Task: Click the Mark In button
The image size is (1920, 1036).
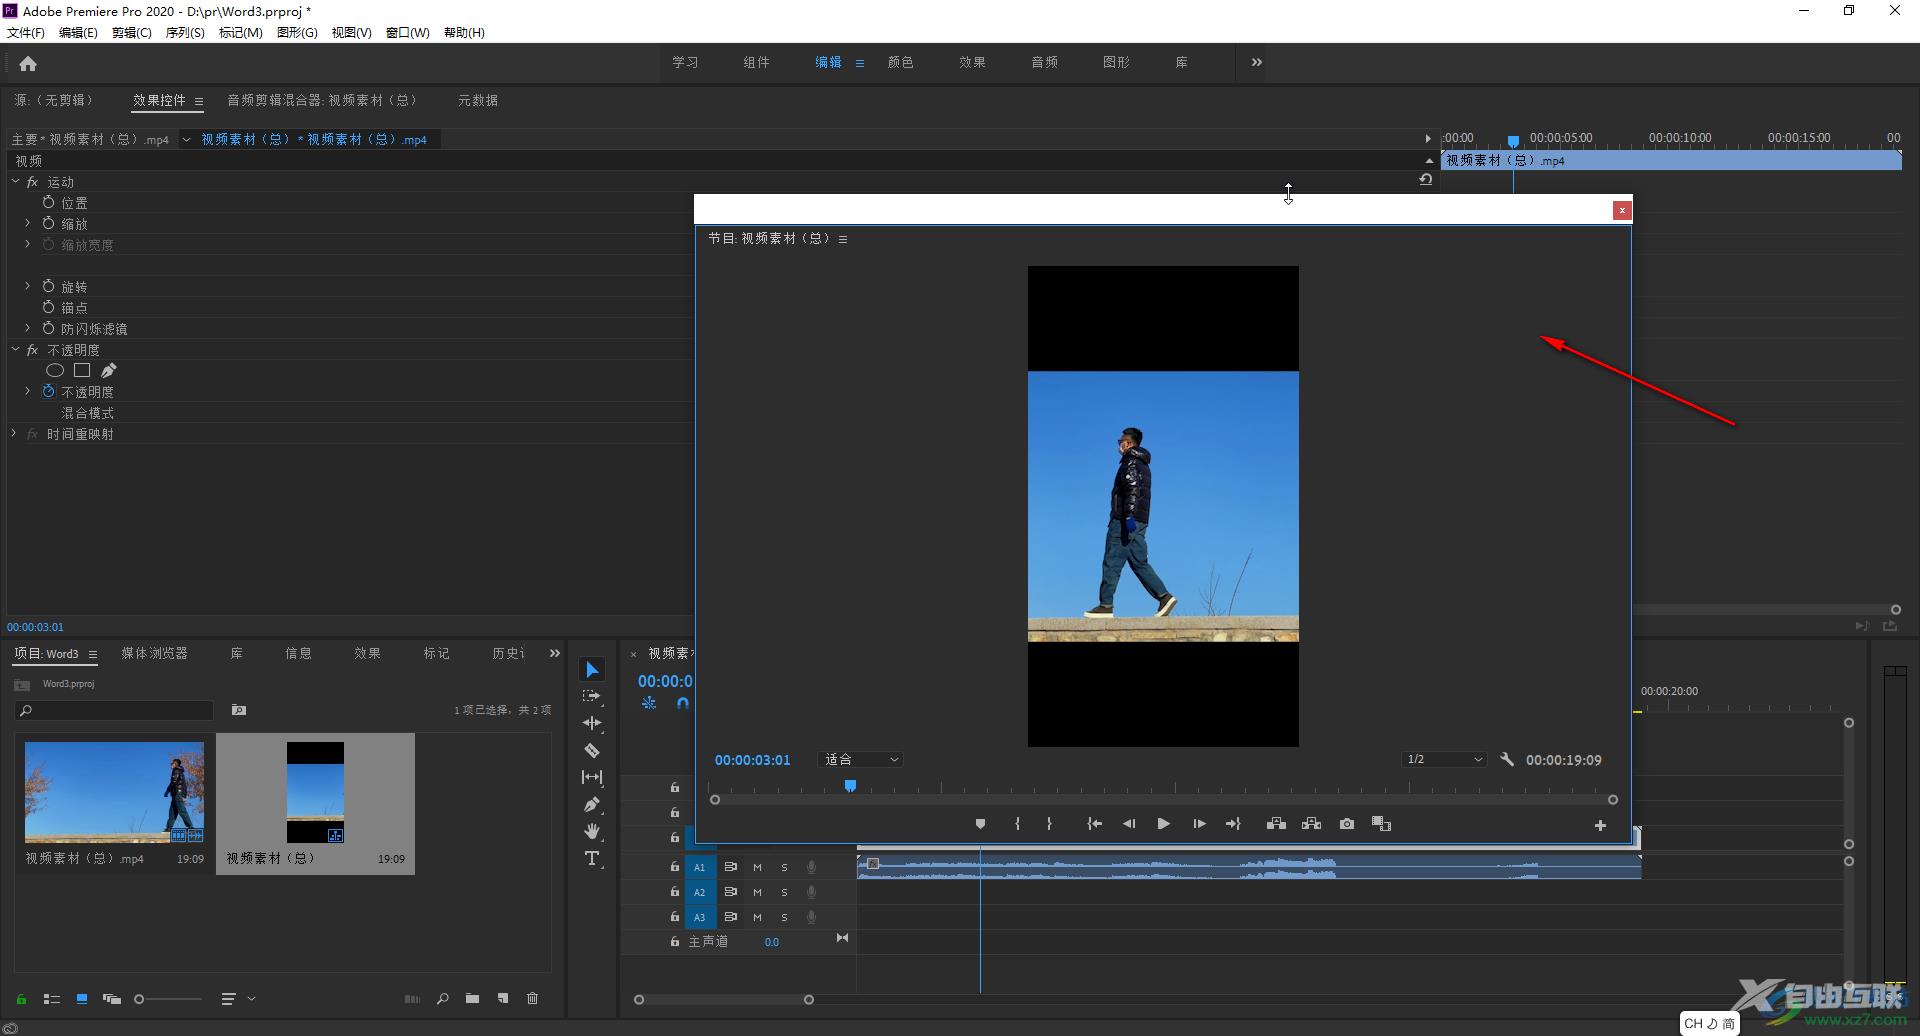Action: tap(1017, 824)
